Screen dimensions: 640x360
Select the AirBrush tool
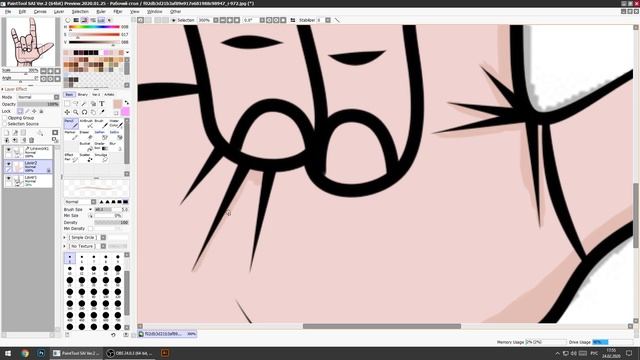coord(86,124)
